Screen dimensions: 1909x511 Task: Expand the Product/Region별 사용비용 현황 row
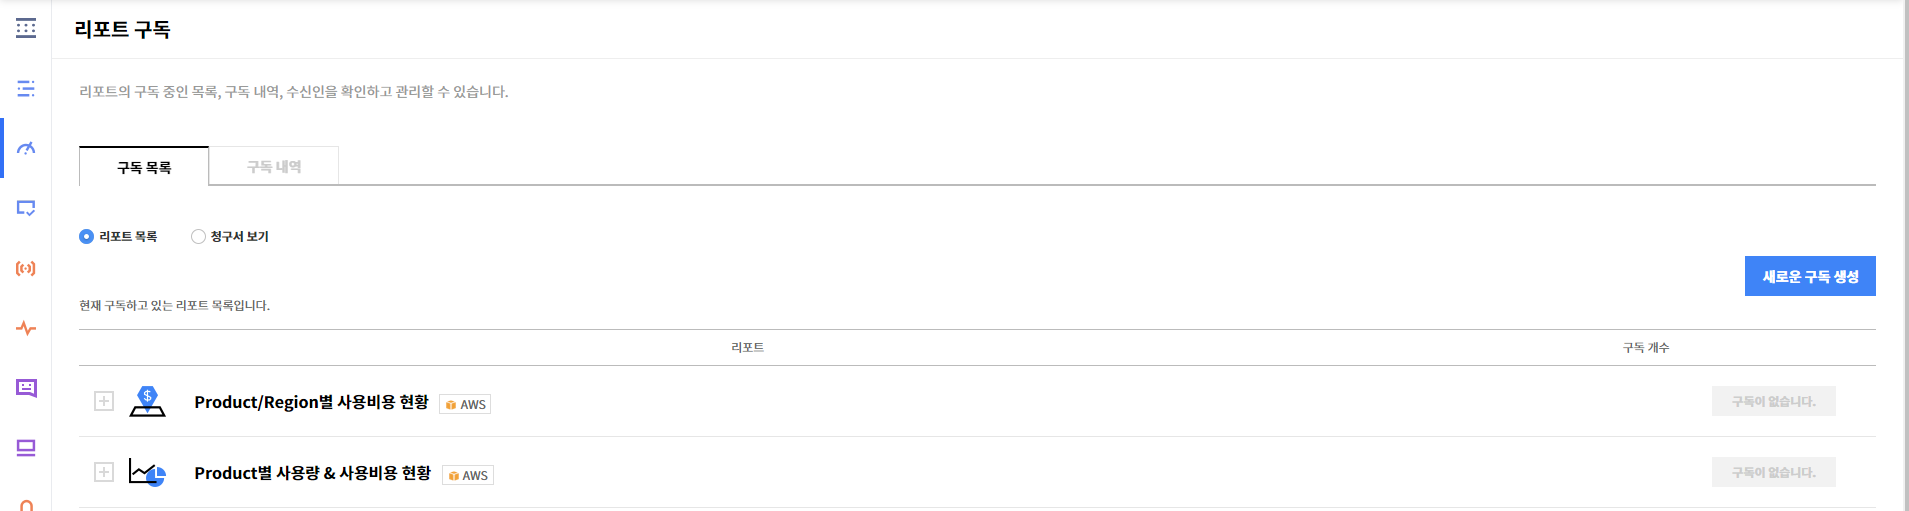(x=104, y=401)
